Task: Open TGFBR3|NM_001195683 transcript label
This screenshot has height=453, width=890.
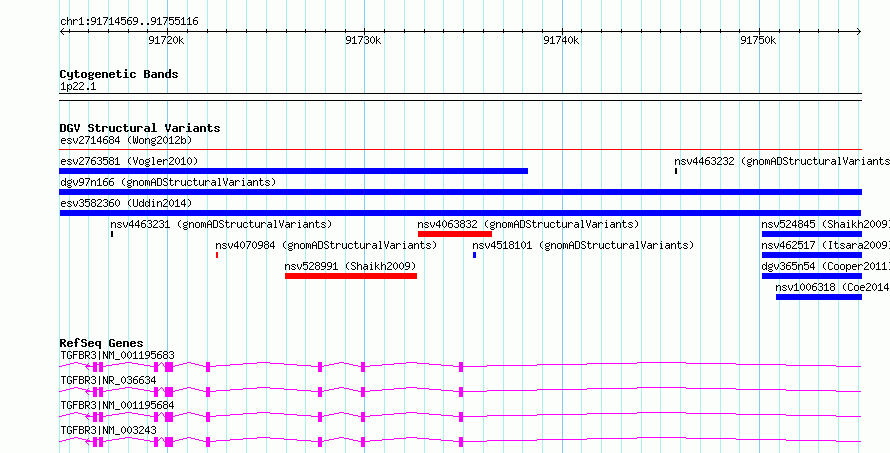Action: [117, 355]
